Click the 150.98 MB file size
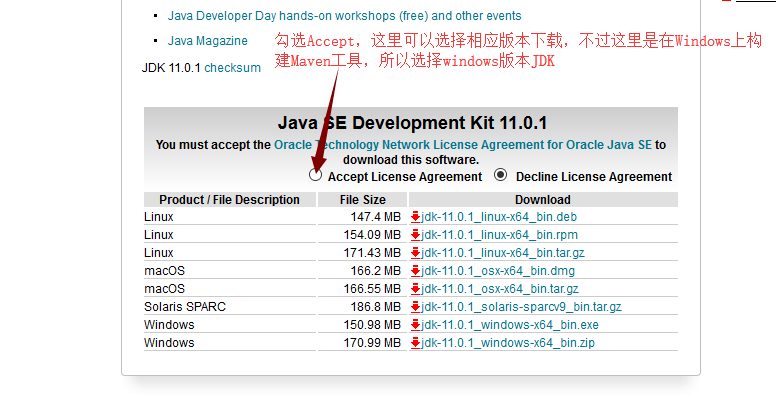The image size is (776, 407). click(372, 325)
